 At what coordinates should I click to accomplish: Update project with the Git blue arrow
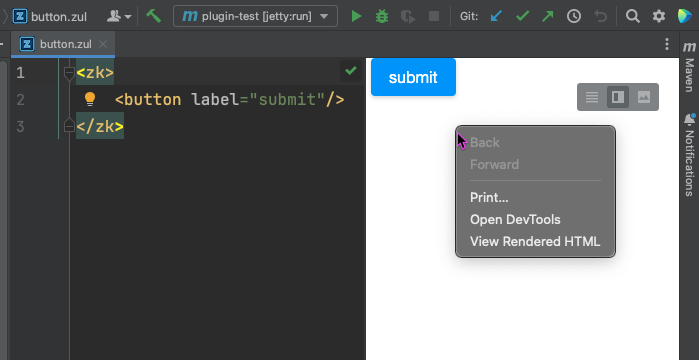(496, 16)
